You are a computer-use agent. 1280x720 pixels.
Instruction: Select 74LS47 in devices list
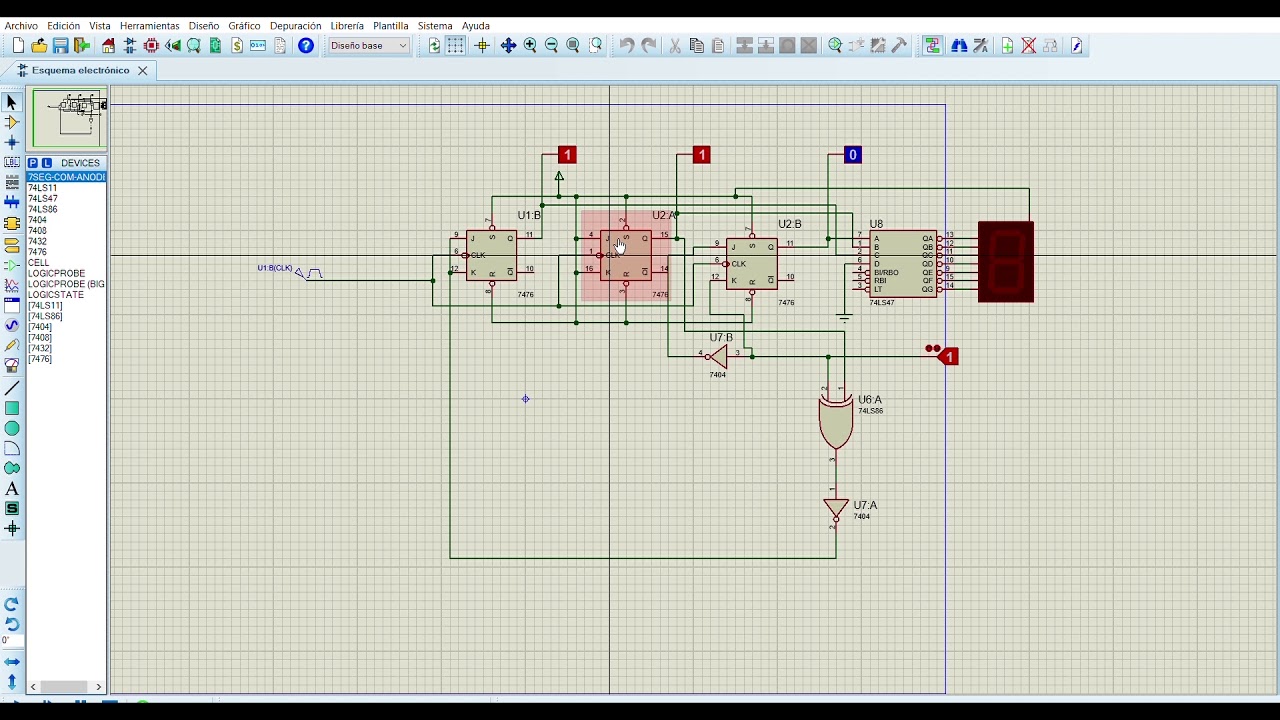pyautogui.click(x=42, y=198)
